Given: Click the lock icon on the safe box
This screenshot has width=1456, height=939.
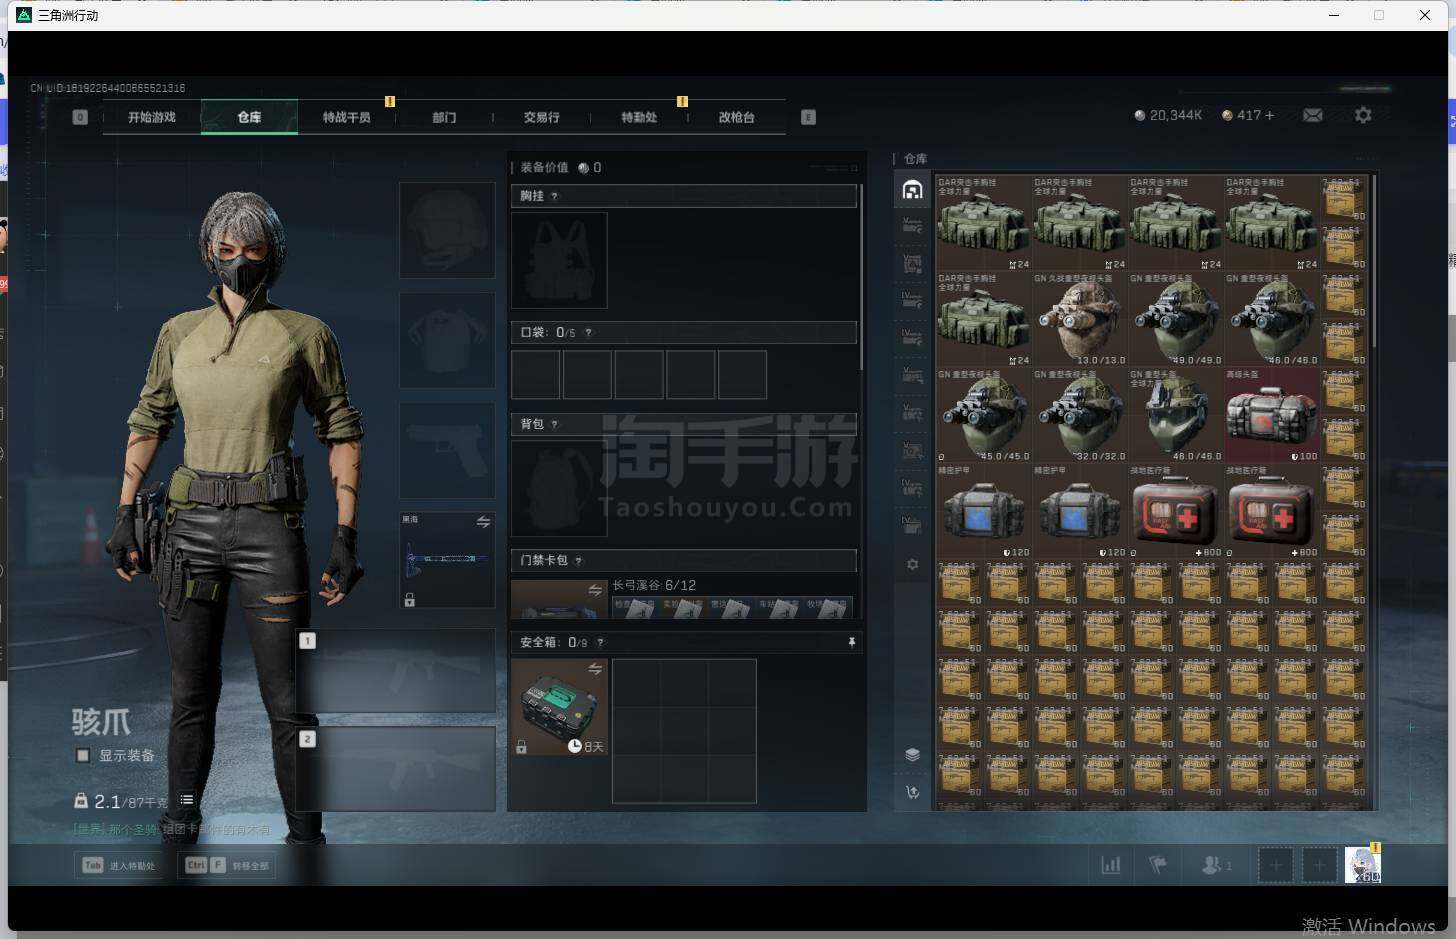Looking at the screenshot, I should (x=521, y=746).
